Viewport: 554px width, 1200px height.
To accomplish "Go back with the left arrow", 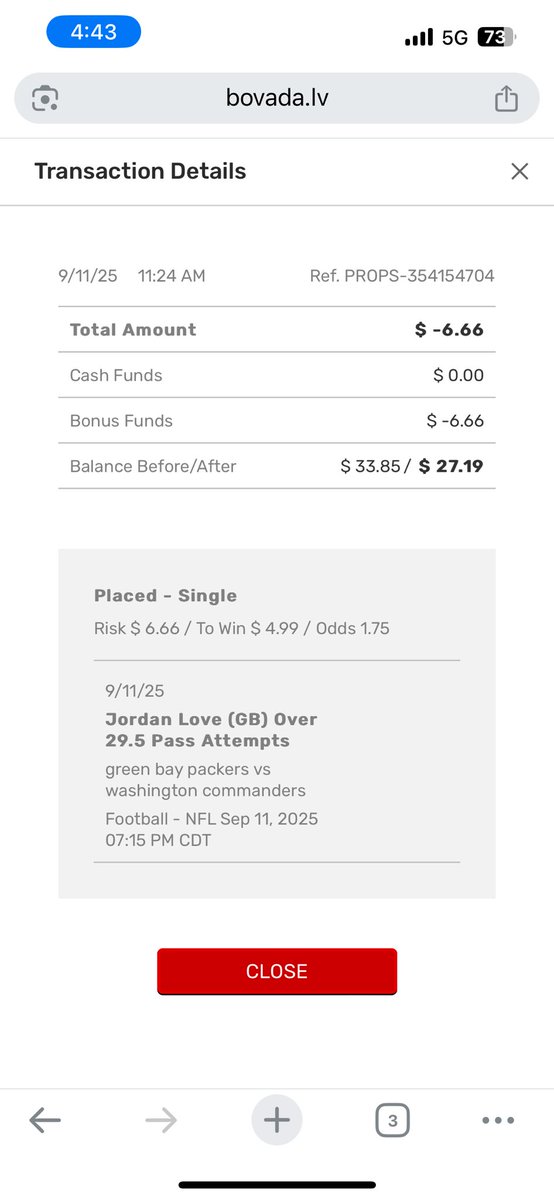I will (x=45, y=1121).
